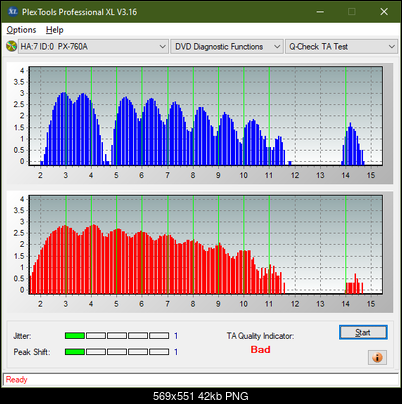Expand the DVD Diagnostic Functions dropdown
This screenshot has width=402, height=404.
(227, 46)
